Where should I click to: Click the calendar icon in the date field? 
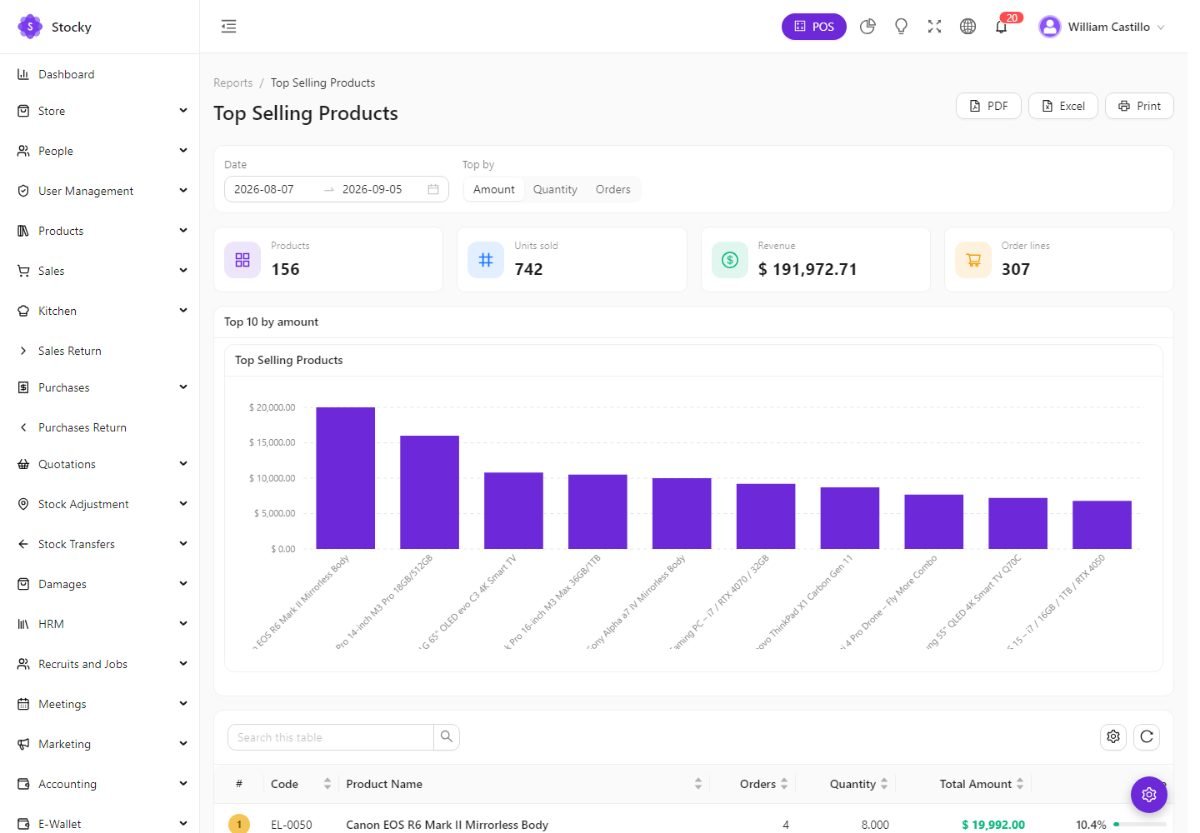click(x=433, y=189)
